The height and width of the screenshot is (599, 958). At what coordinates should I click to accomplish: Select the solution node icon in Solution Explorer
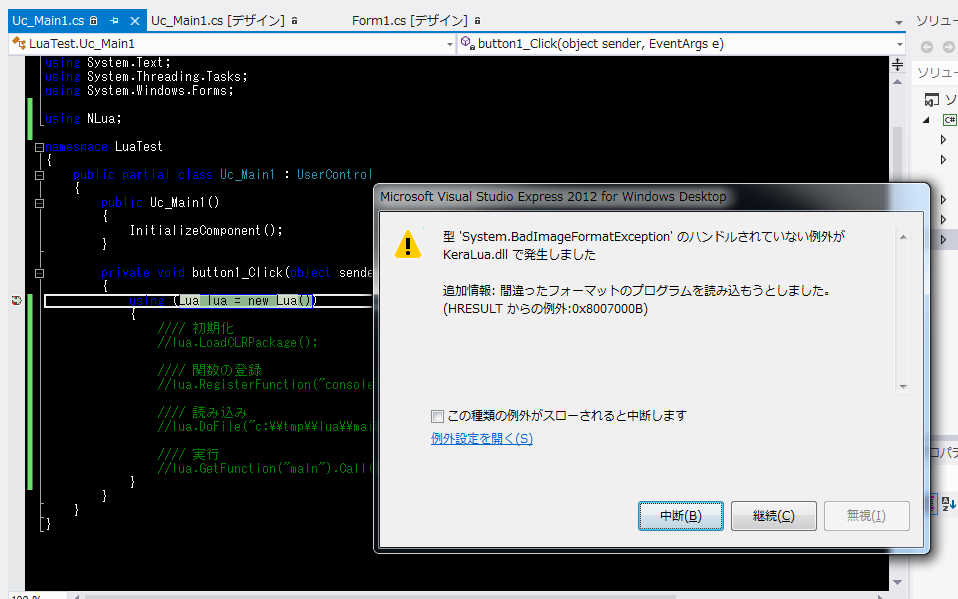click(x=932, y=100)
